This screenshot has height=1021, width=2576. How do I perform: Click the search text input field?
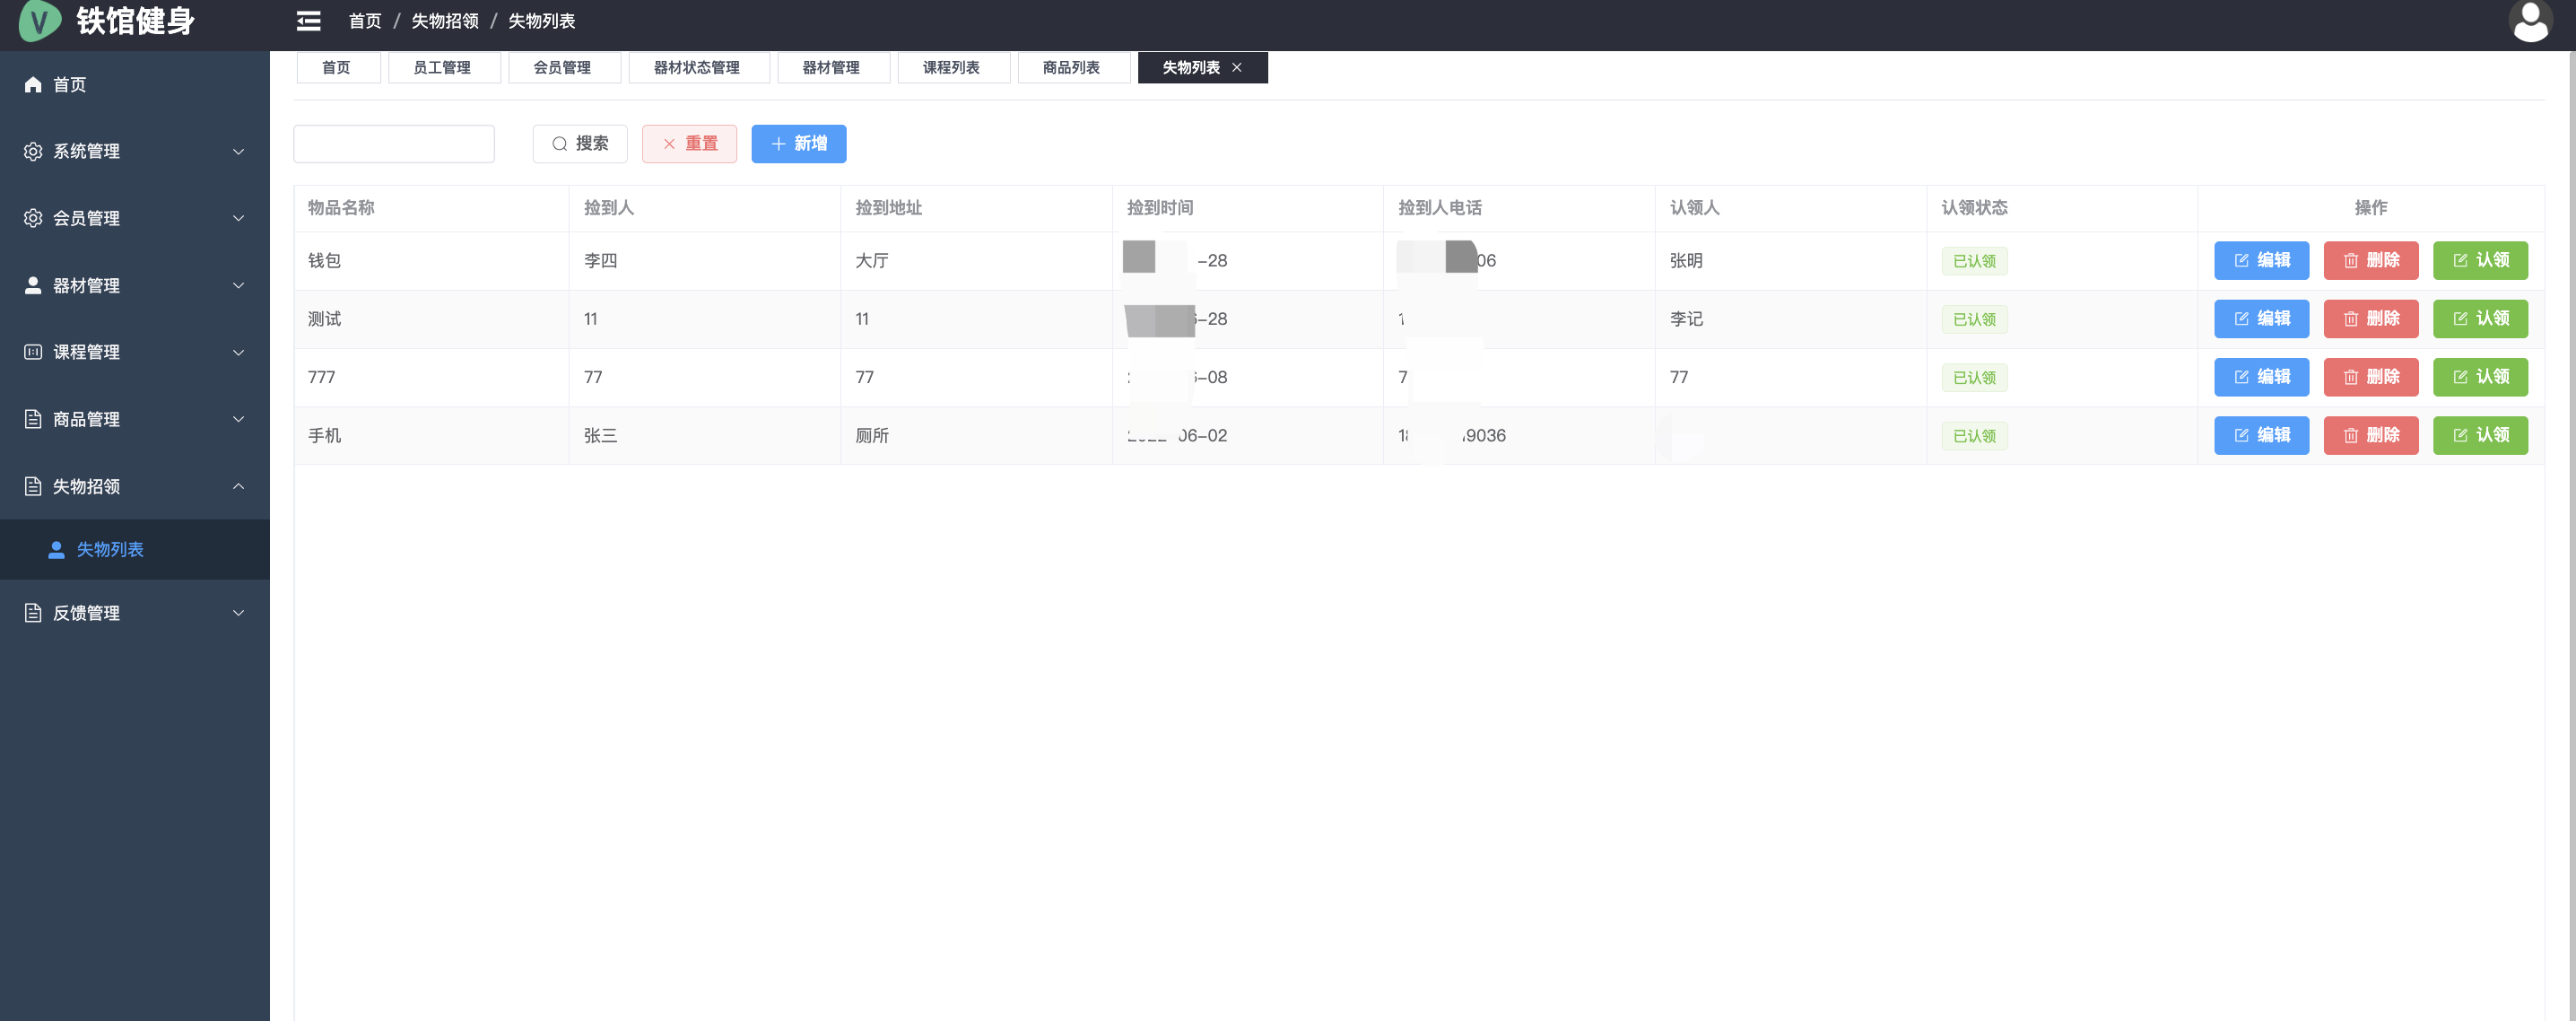tap(394, 144)
